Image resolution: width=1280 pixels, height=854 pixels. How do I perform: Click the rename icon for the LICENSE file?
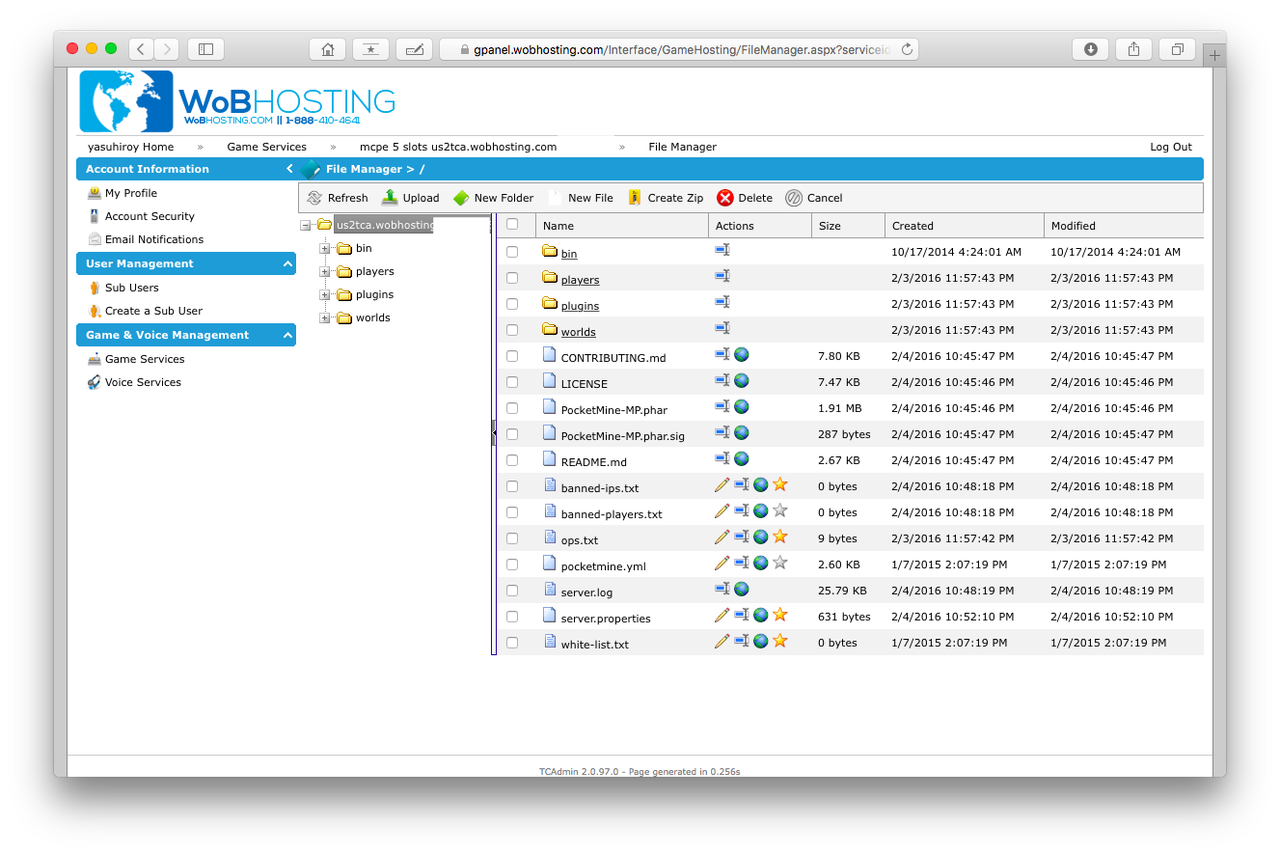[722, 380]
